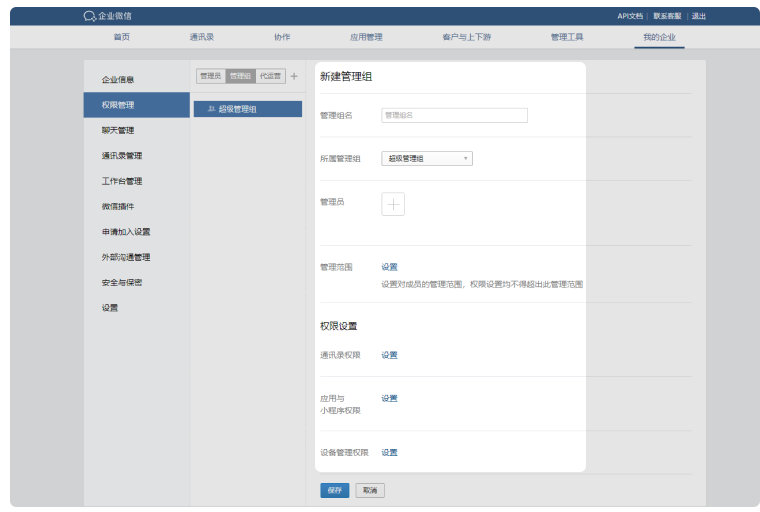Open 客户与上下游 navigation tab
This screenshot has height=512, width=760.
[466, 37]
